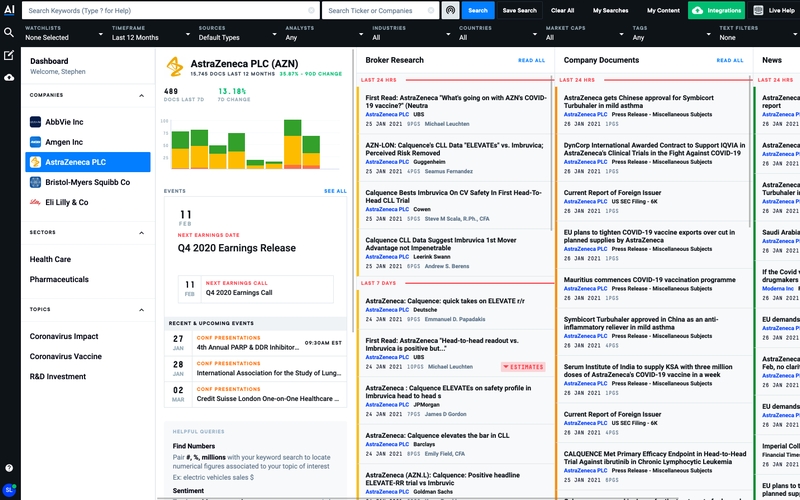Click the red Estimates tag
Screen dimensions: 800x500
pos(523,367)
